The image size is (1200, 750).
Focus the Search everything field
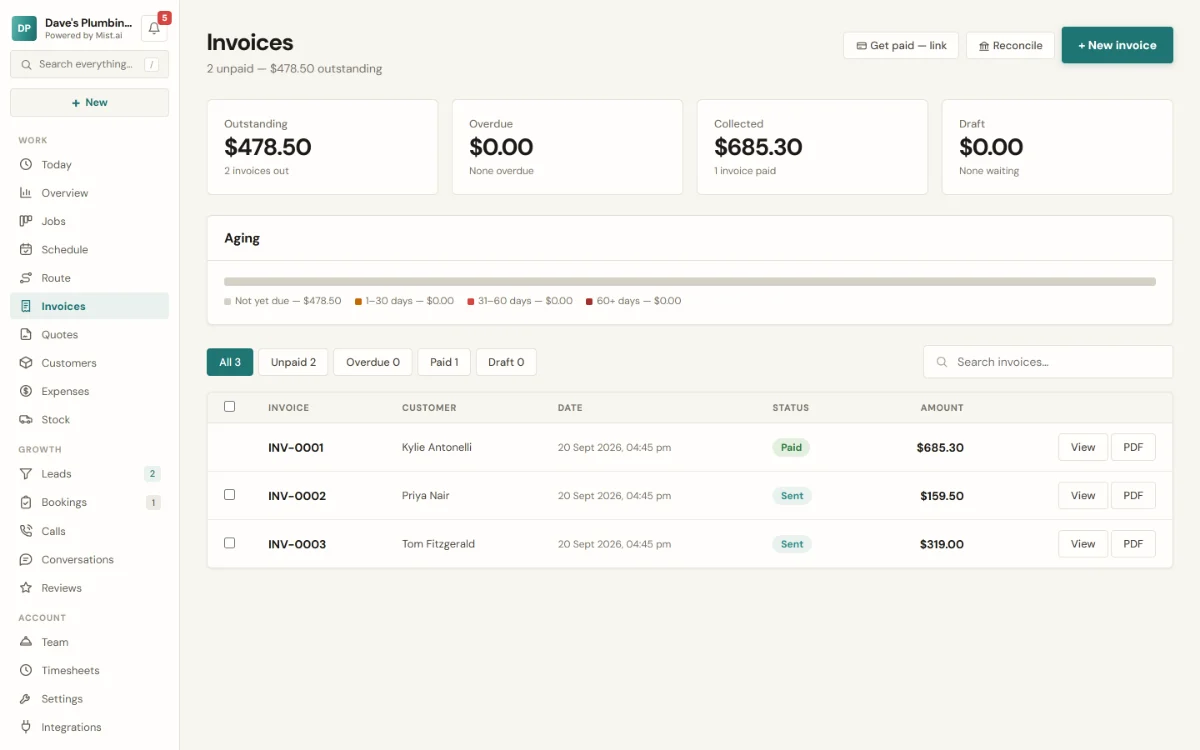click(x=89, y=64)
